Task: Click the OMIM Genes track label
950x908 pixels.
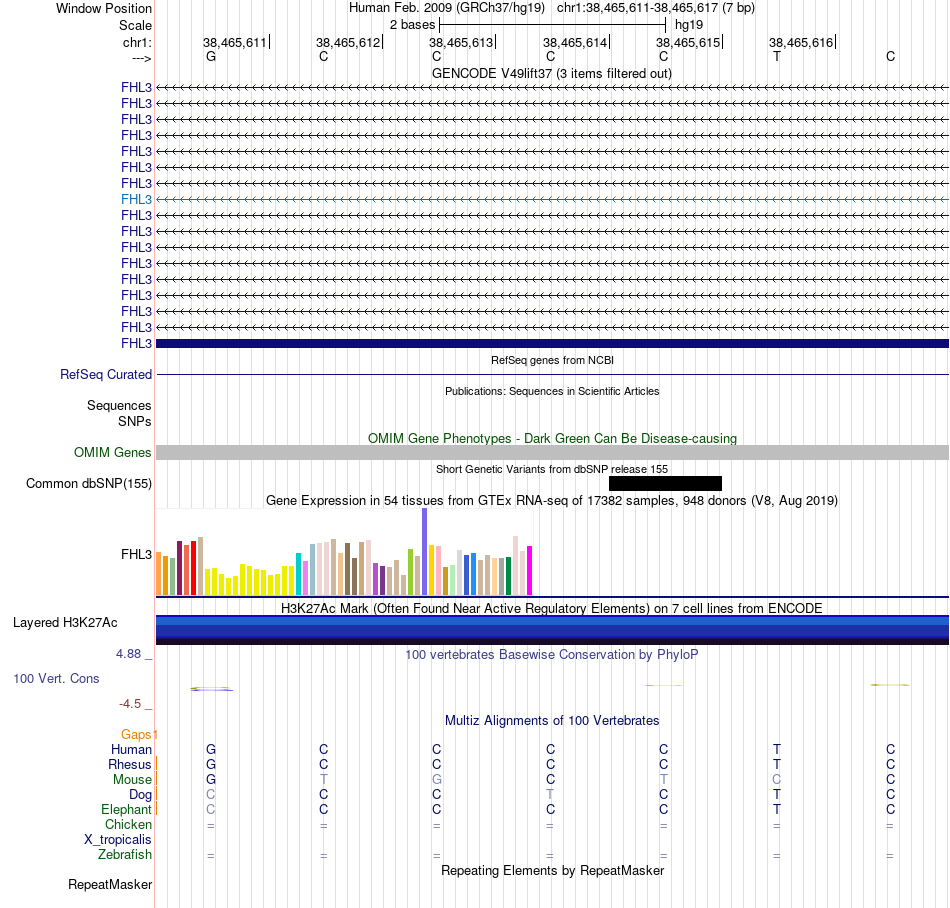Action: click(113, 452)
